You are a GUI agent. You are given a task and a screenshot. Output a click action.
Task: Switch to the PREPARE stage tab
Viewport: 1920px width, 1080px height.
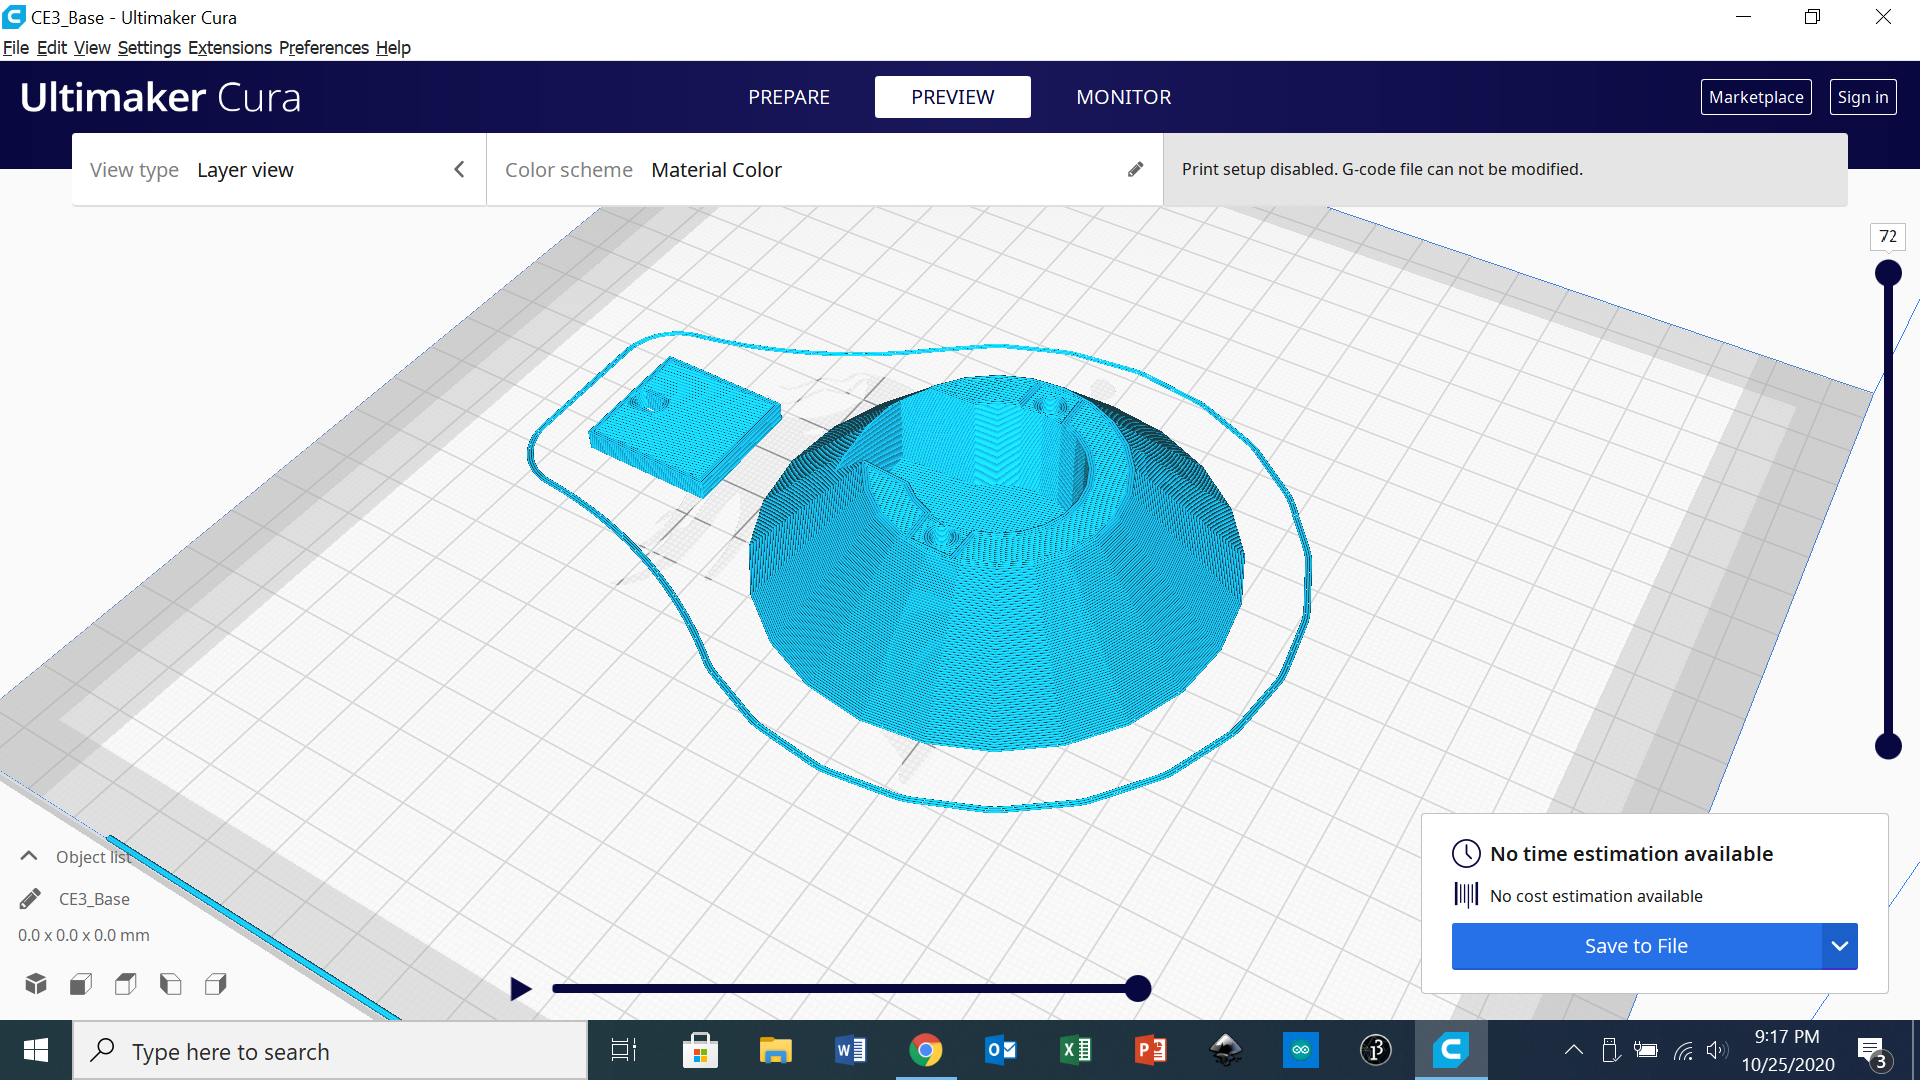[789, 97]
